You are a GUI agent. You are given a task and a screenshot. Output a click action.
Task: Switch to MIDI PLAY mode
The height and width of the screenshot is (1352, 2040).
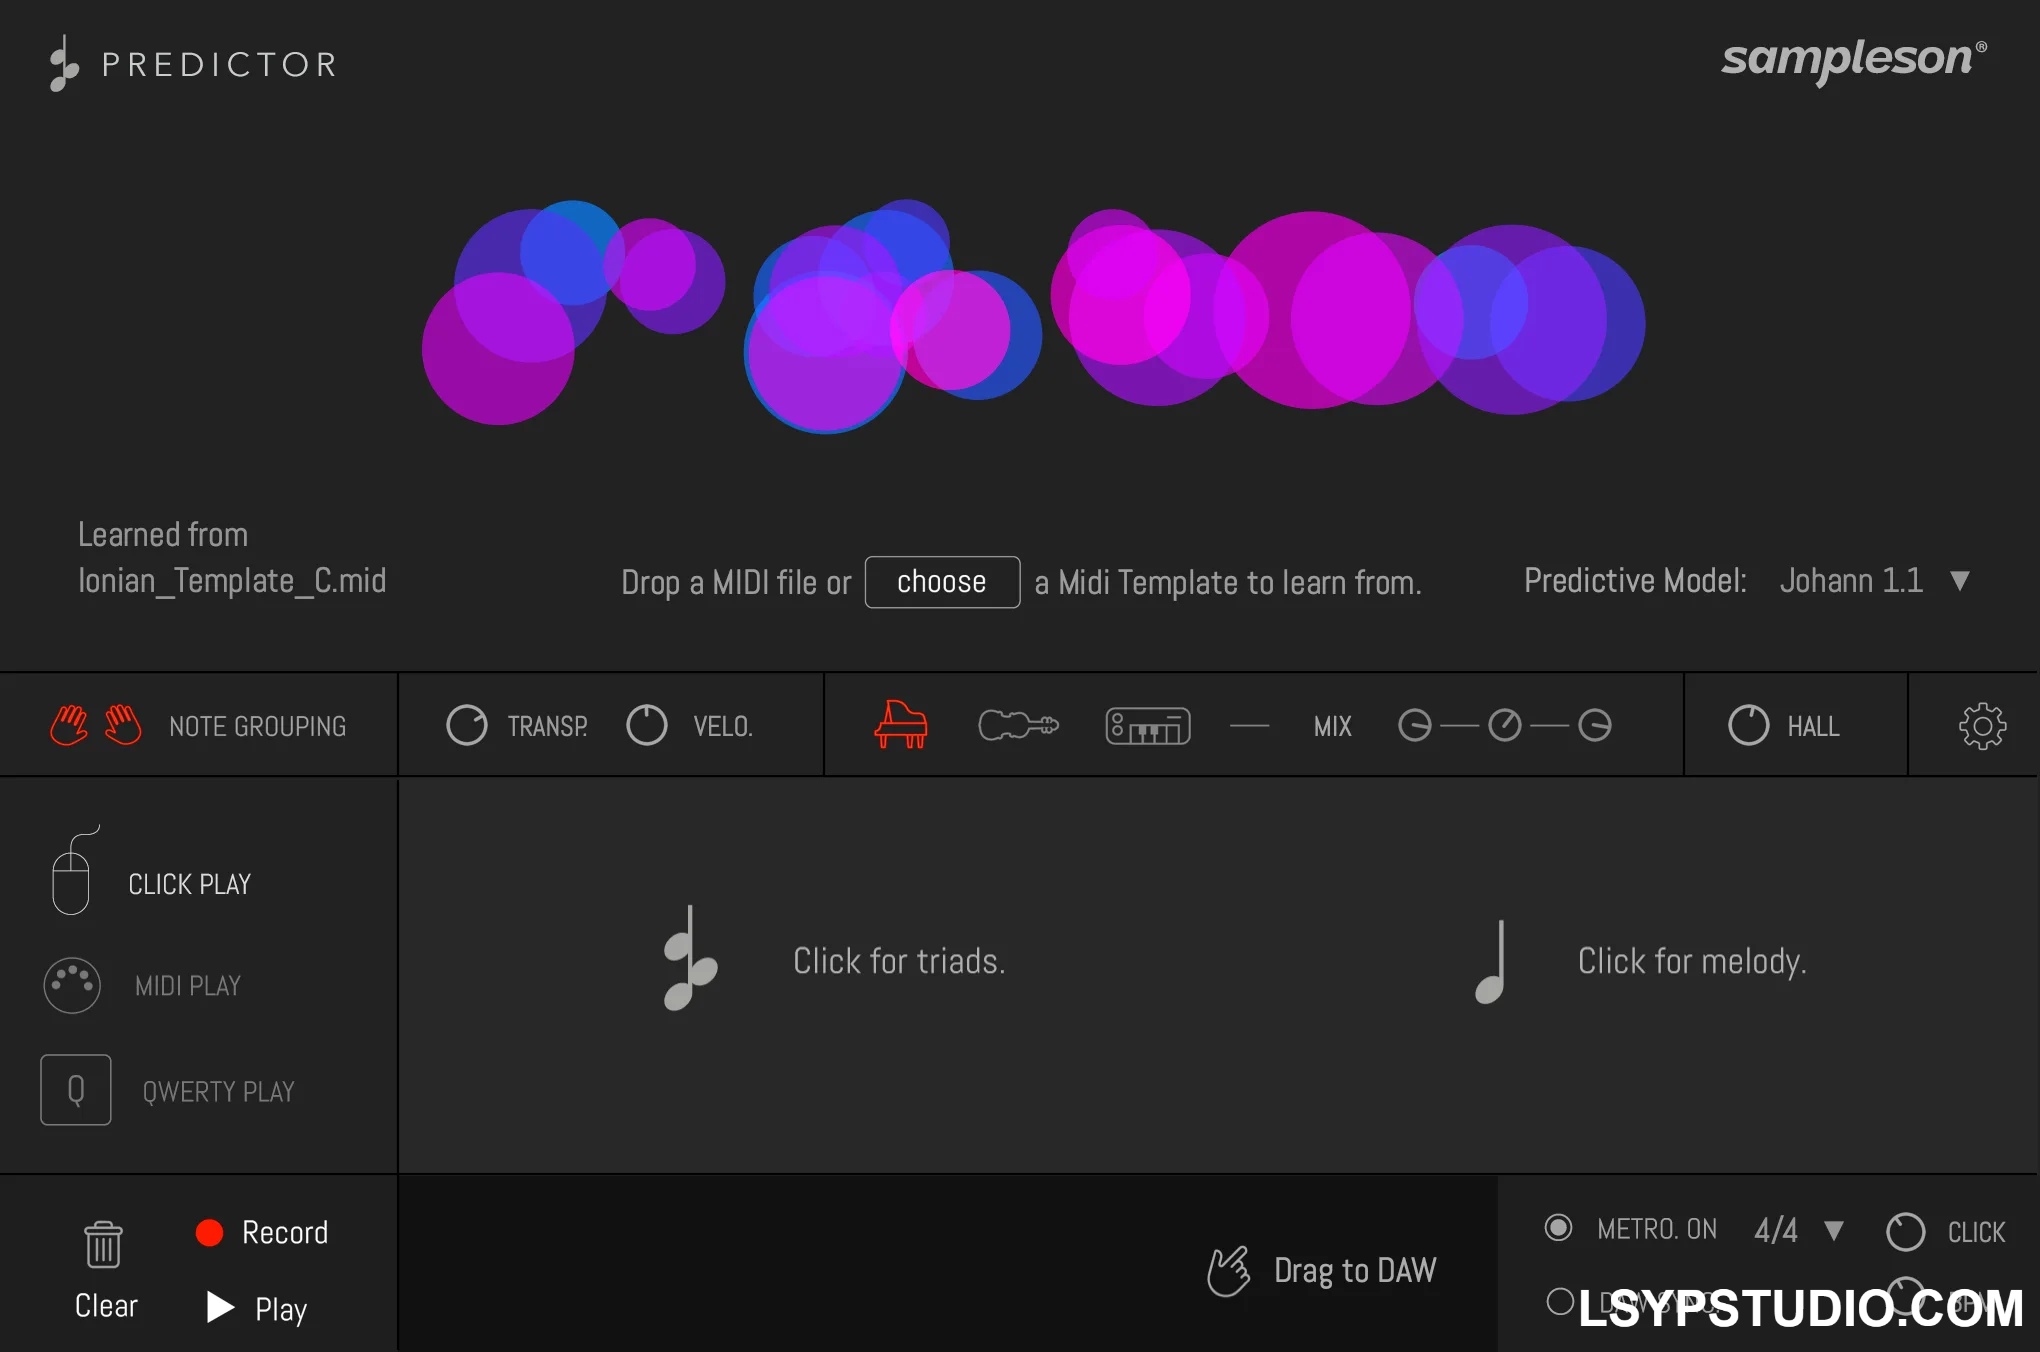pos(188,986)
